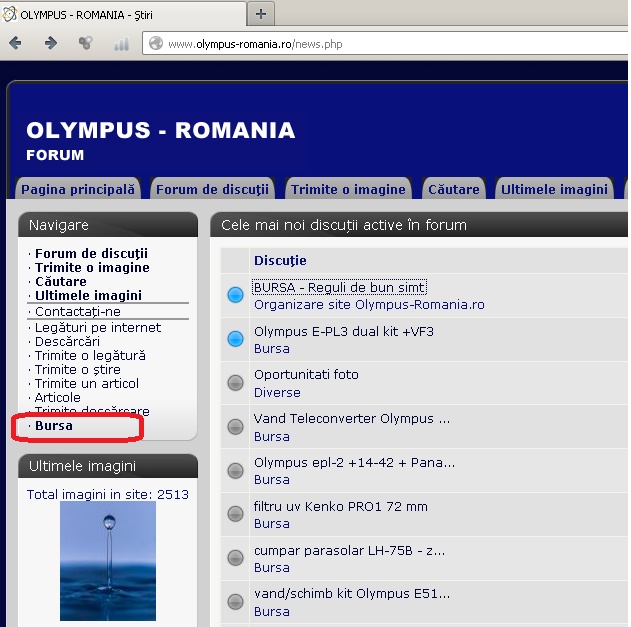631x627 pixels.
Task: Open the Articole link
Action: (58, 398)
